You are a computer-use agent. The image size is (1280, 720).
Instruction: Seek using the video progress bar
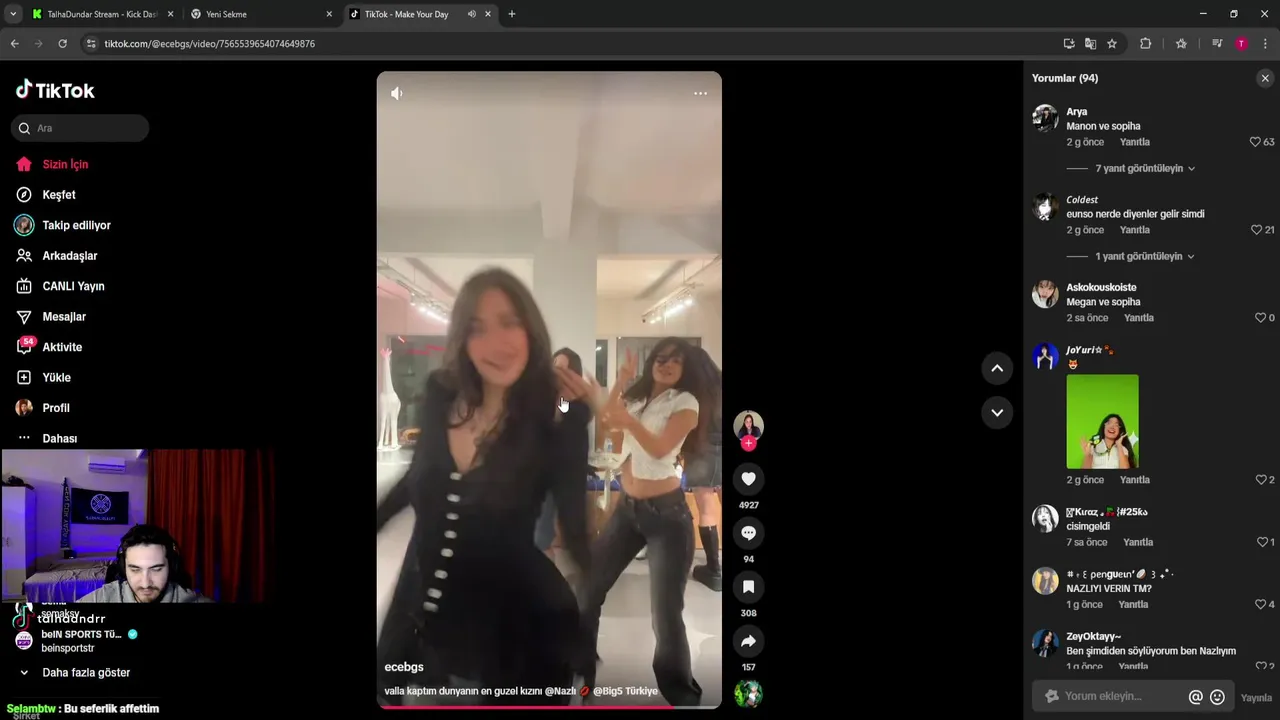click(549, 707)
